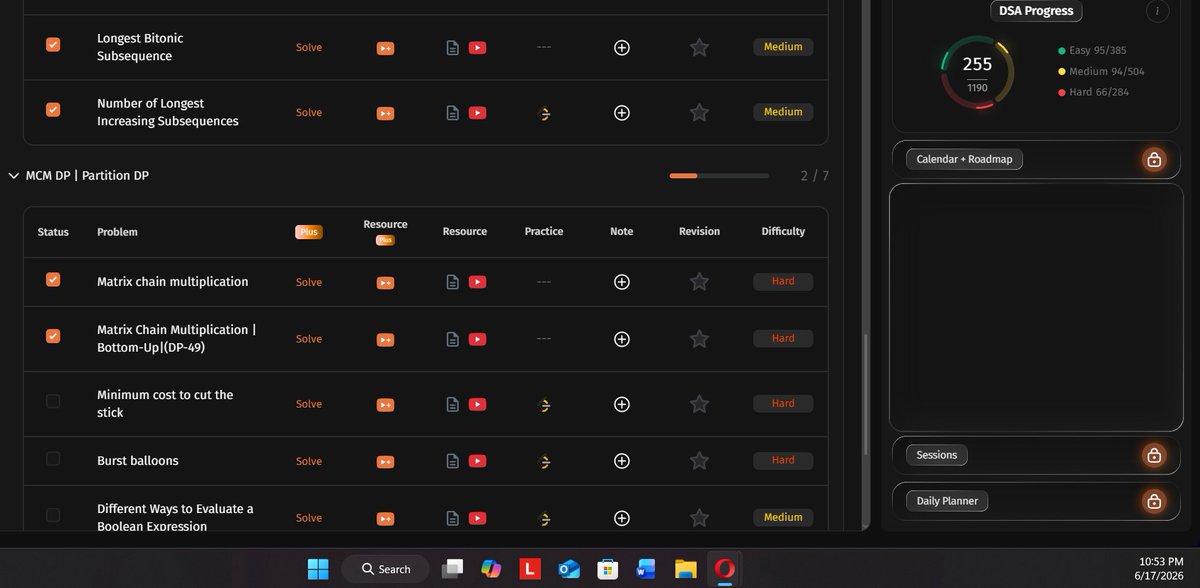The image size is (1200, 588).
Task: Click Solve for Minimum cost to cut the stick
Action: [309, 405]
